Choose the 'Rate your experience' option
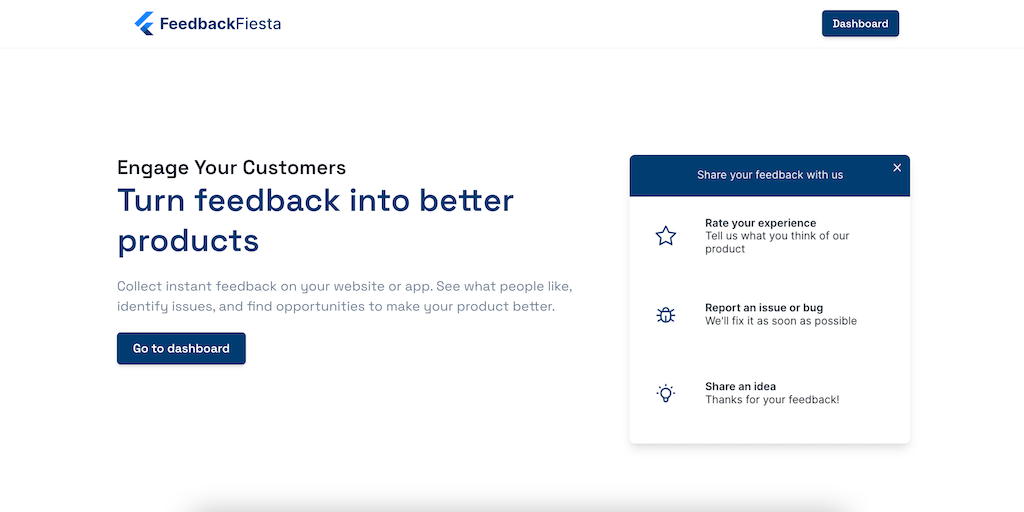This screenshot has height=512, width=1024. point(760,223)
